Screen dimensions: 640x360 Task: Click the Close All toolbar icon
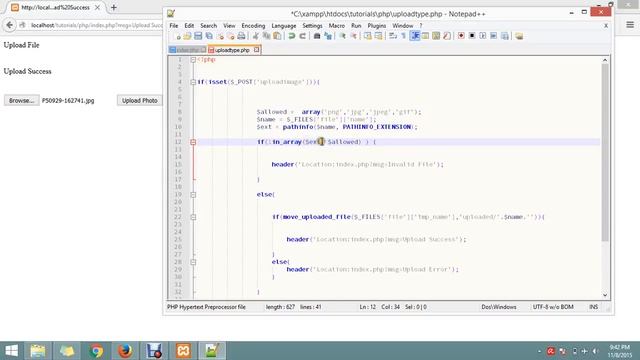[x=231, y=36]
